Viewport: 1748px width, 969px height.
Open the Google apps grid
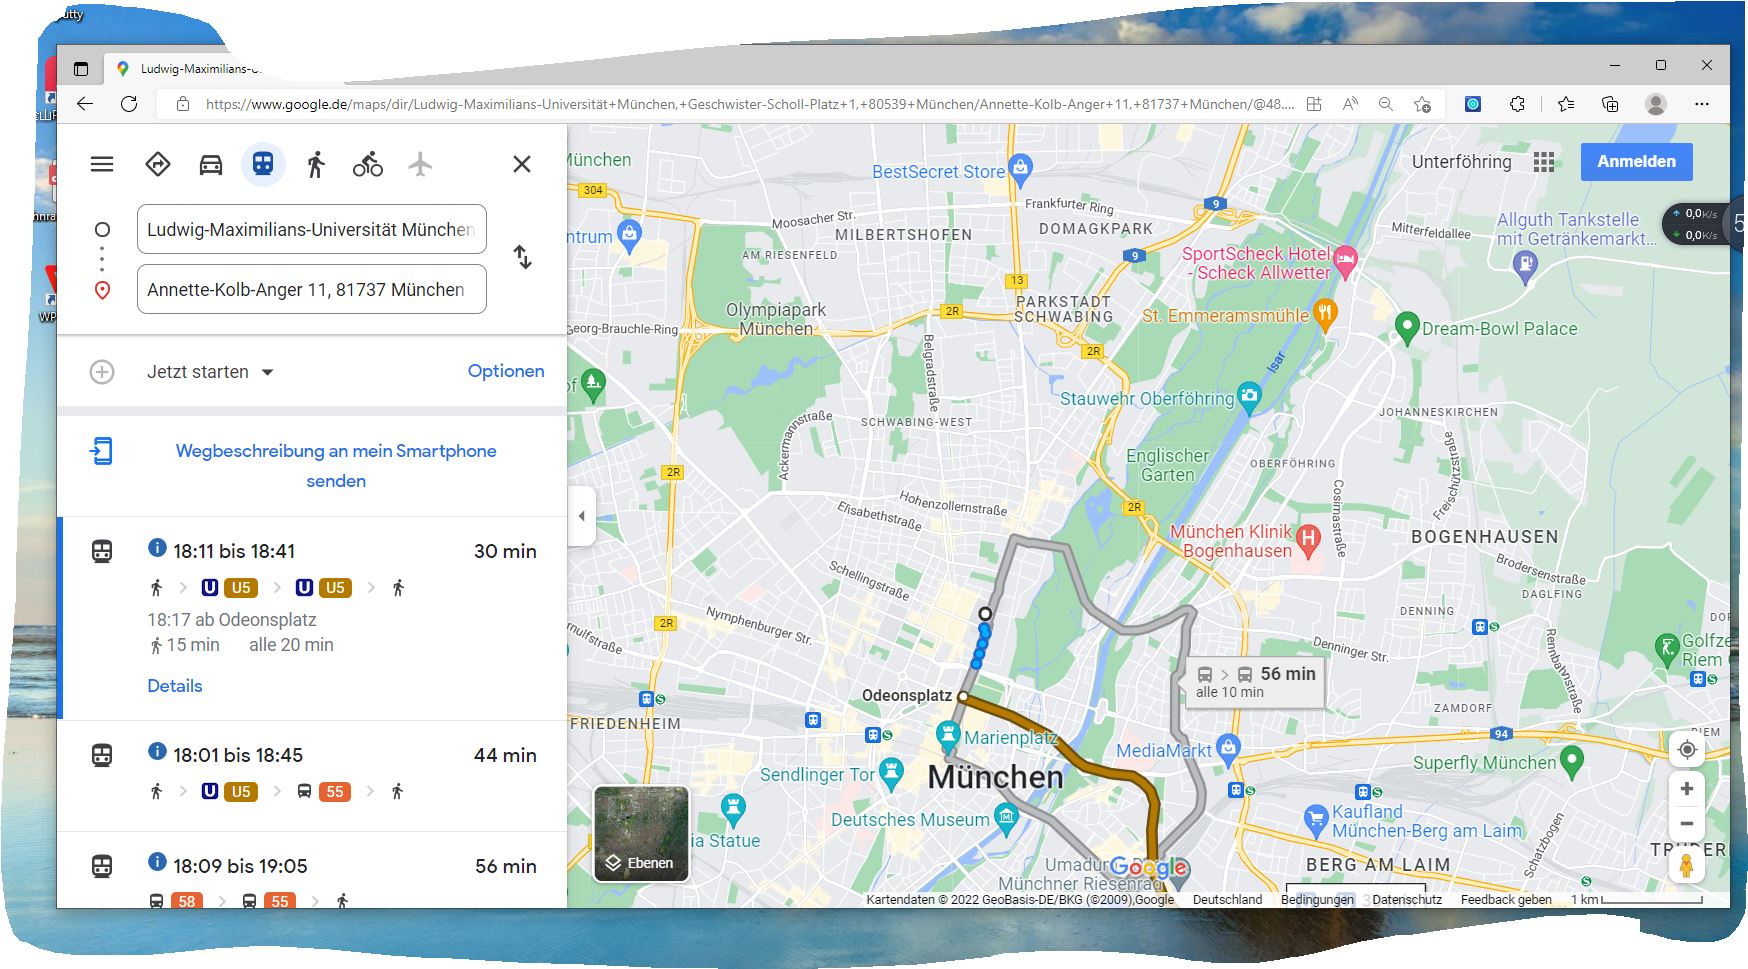(x=1544, y=162)
